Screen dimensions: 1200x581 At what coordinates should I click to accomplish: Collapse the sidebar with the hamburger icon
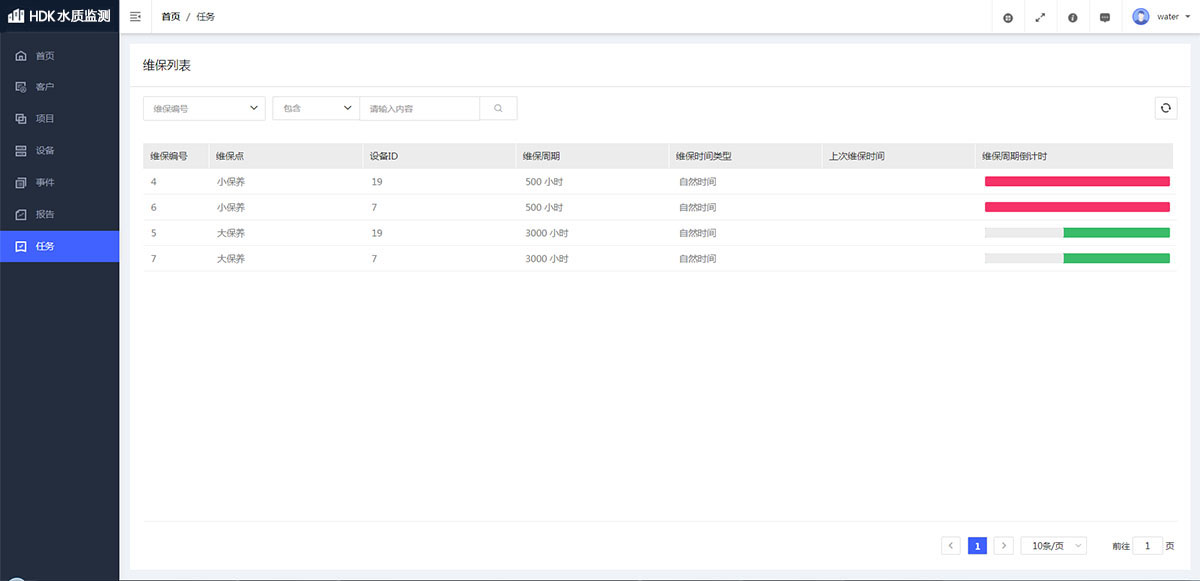[x=136, y=17]
